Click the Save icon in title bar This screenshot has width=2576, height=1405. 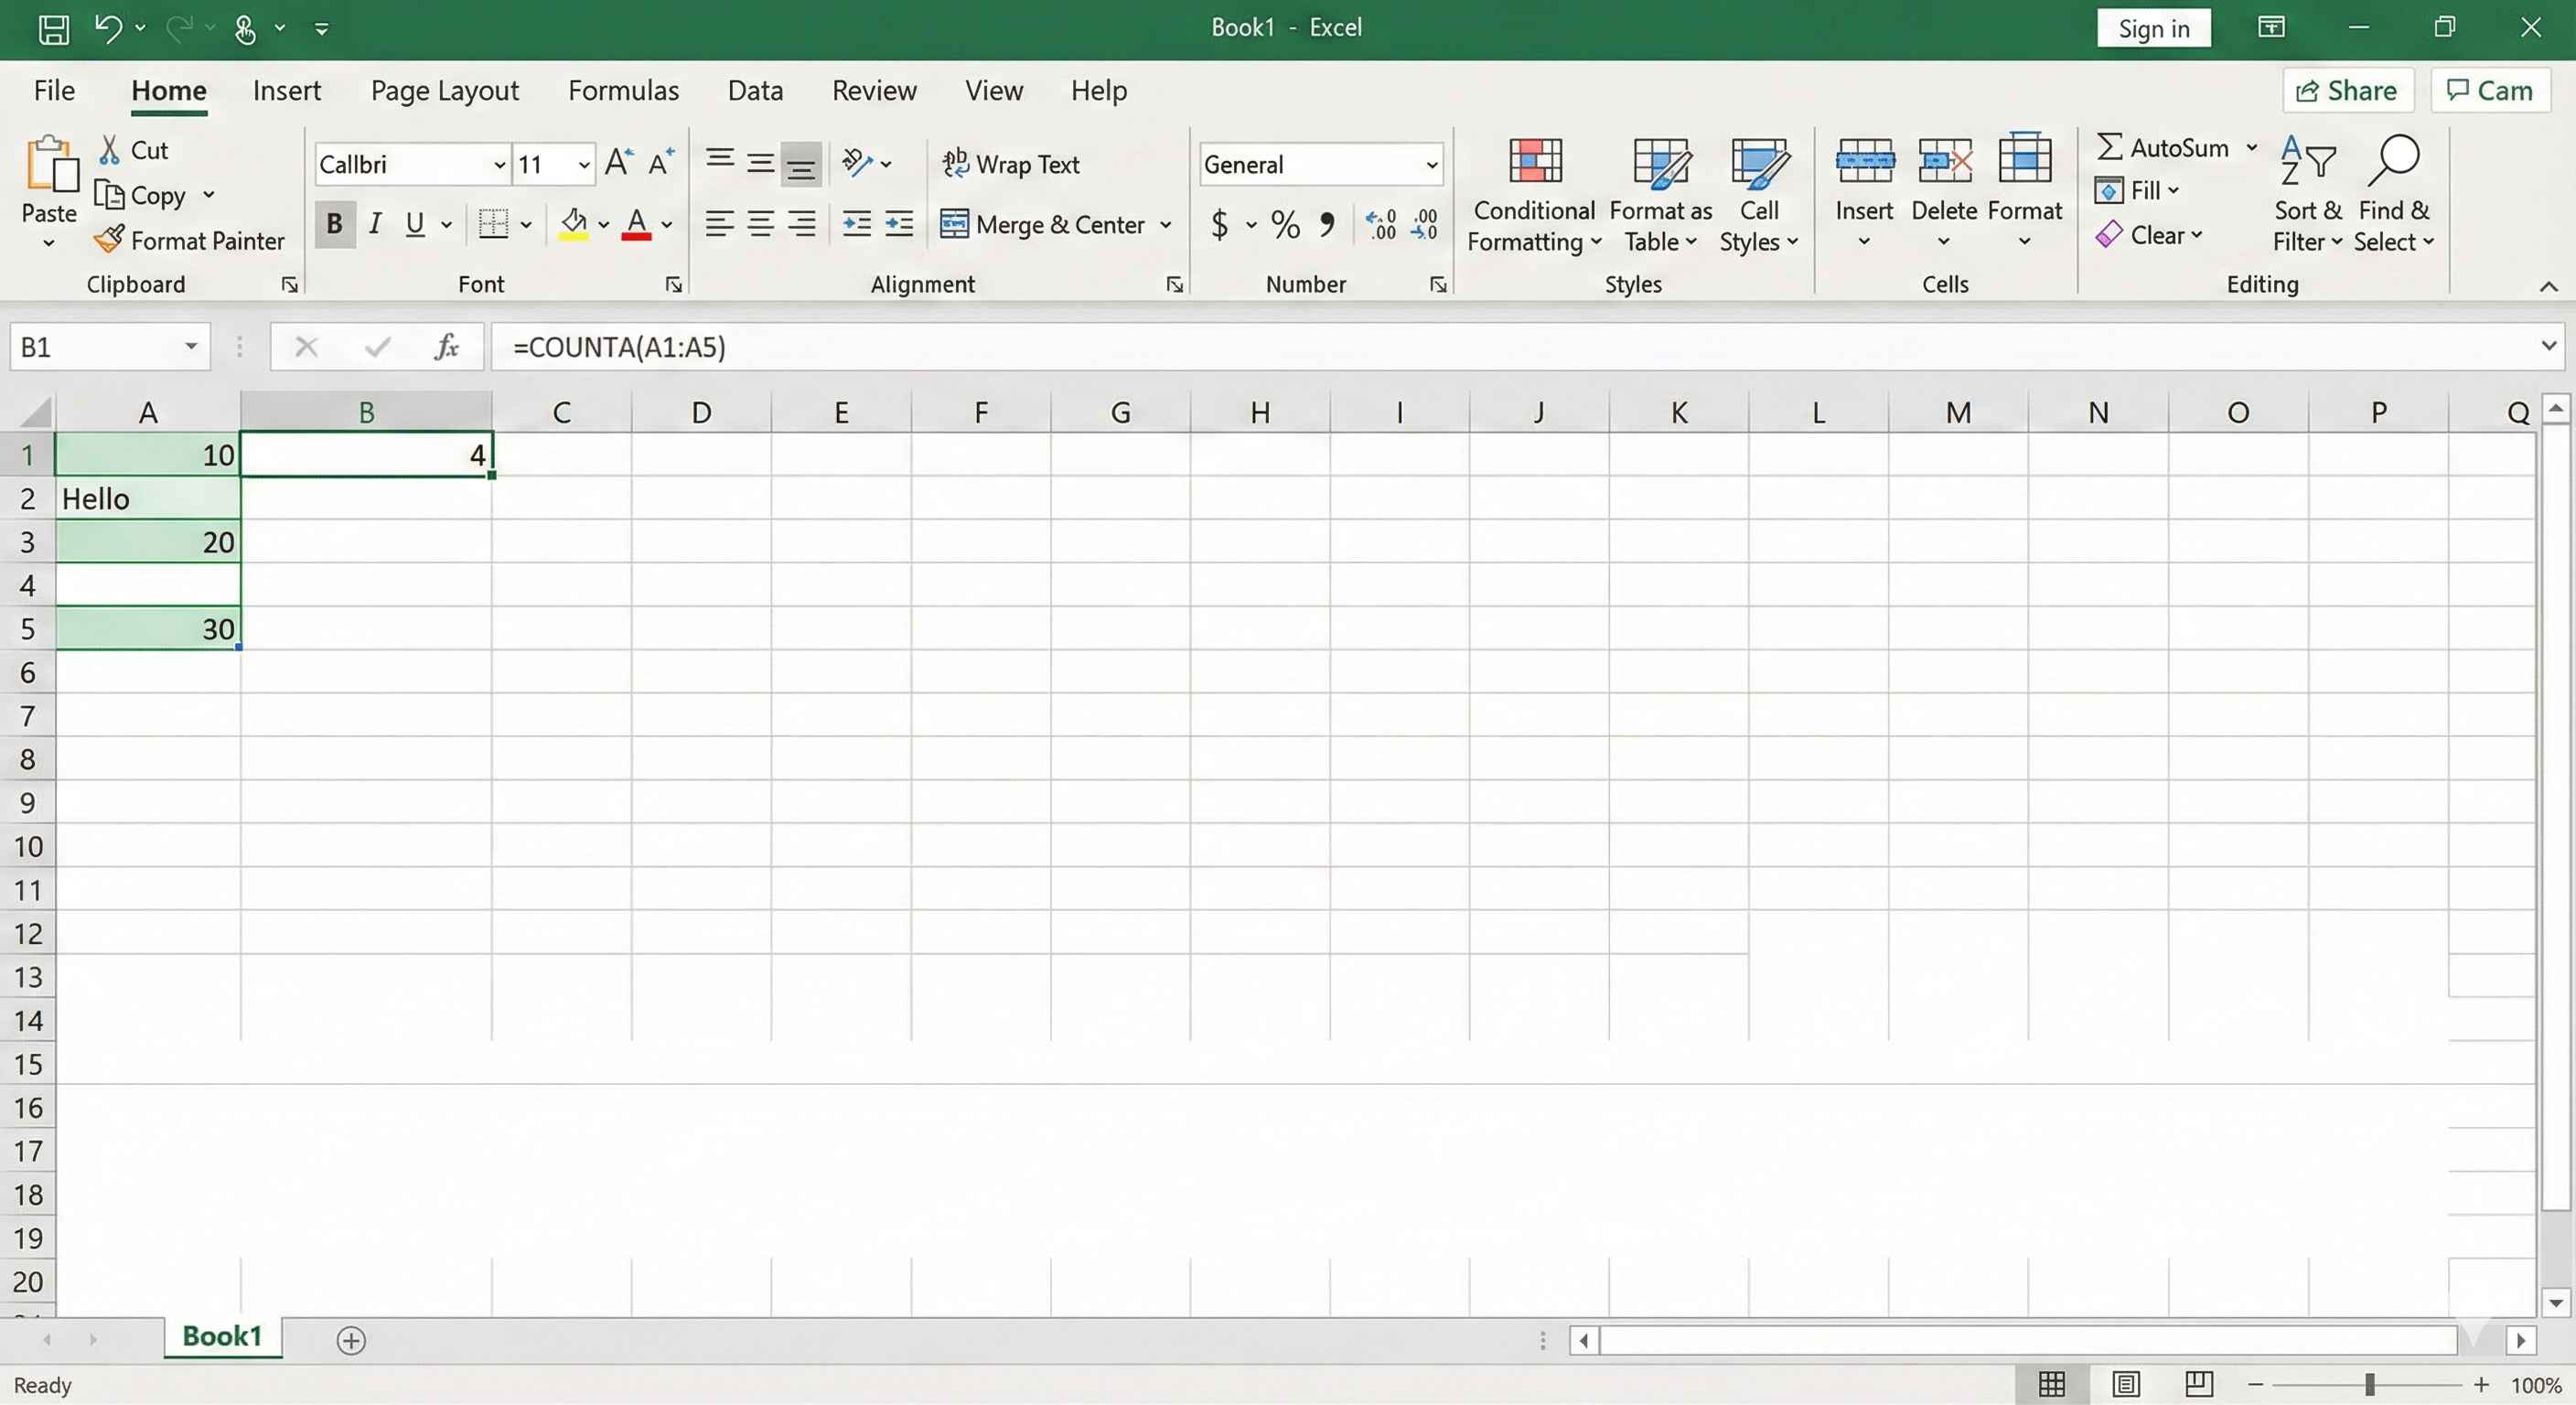coord(53,28)
